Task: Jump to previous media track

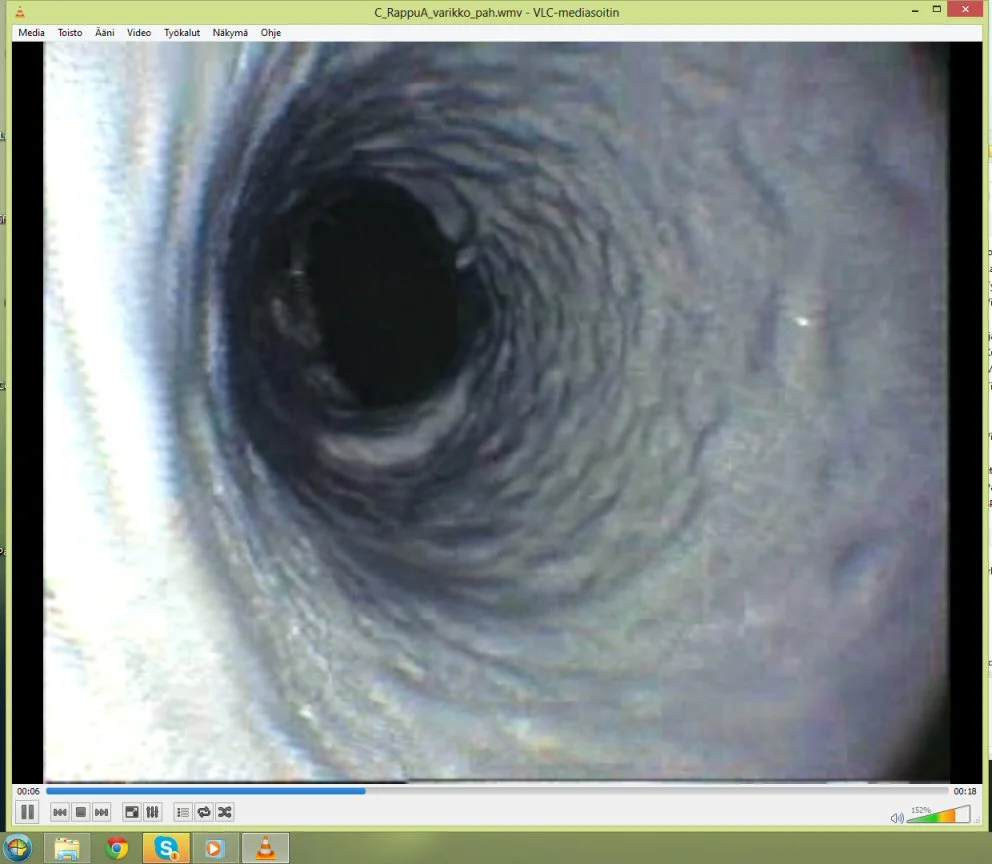Action: point(60,812)
